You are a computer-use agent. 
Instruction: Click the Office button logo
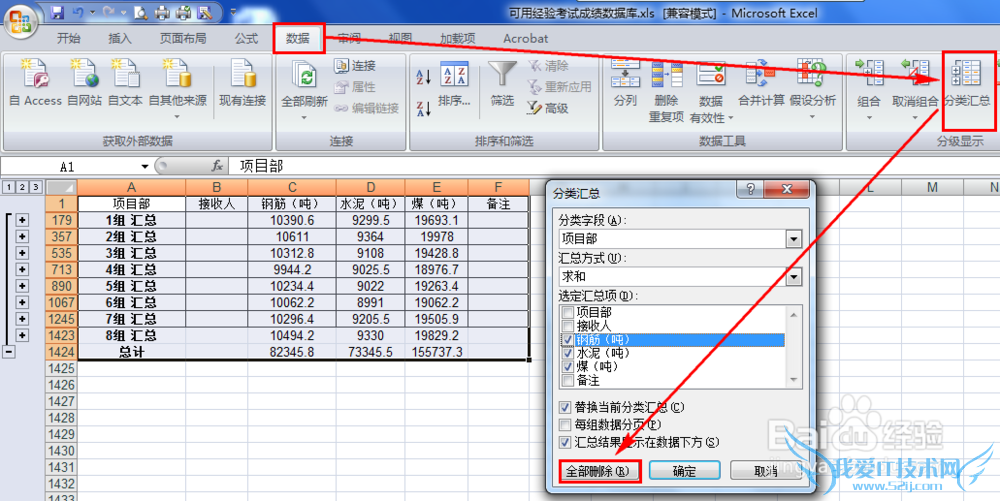click(20, 21)
